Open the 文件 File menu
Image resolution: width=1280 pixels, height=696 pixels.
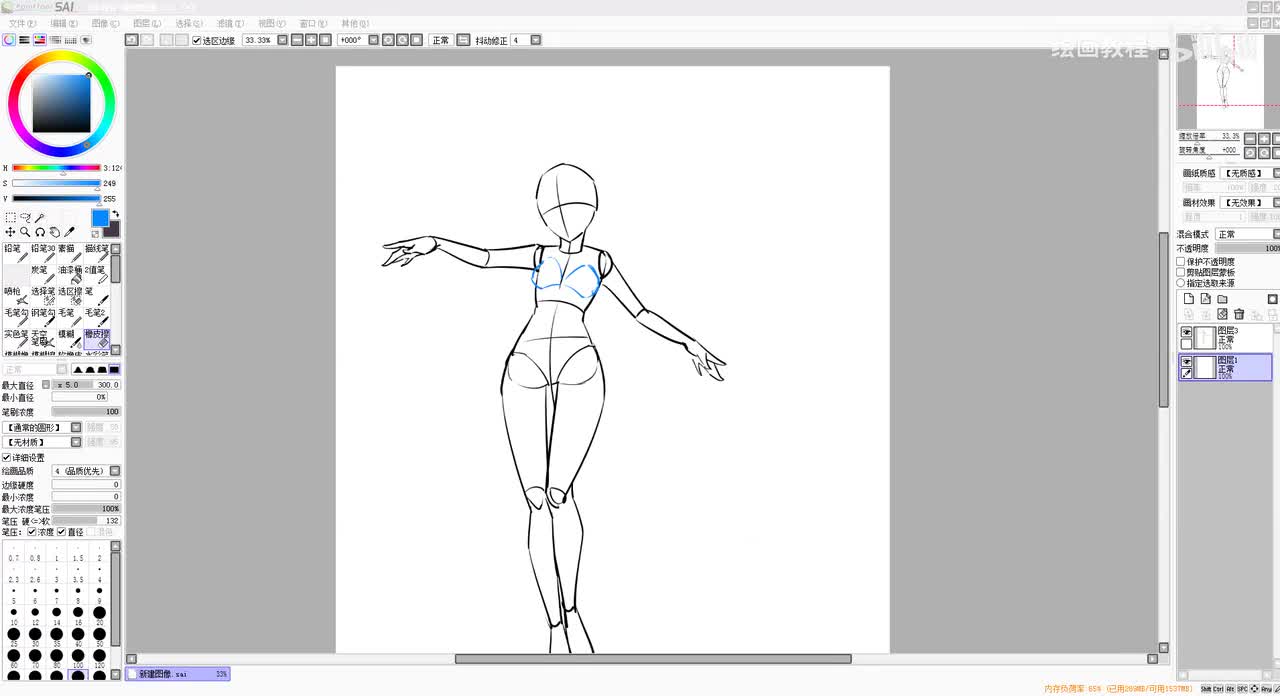tap(22, 23)
